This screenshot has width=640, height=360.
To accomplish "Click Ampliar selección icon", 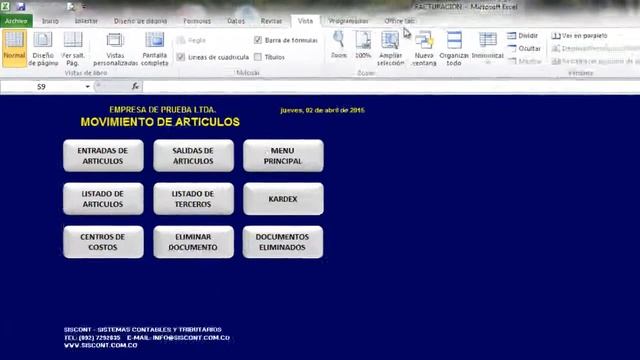I will (390, 48).
